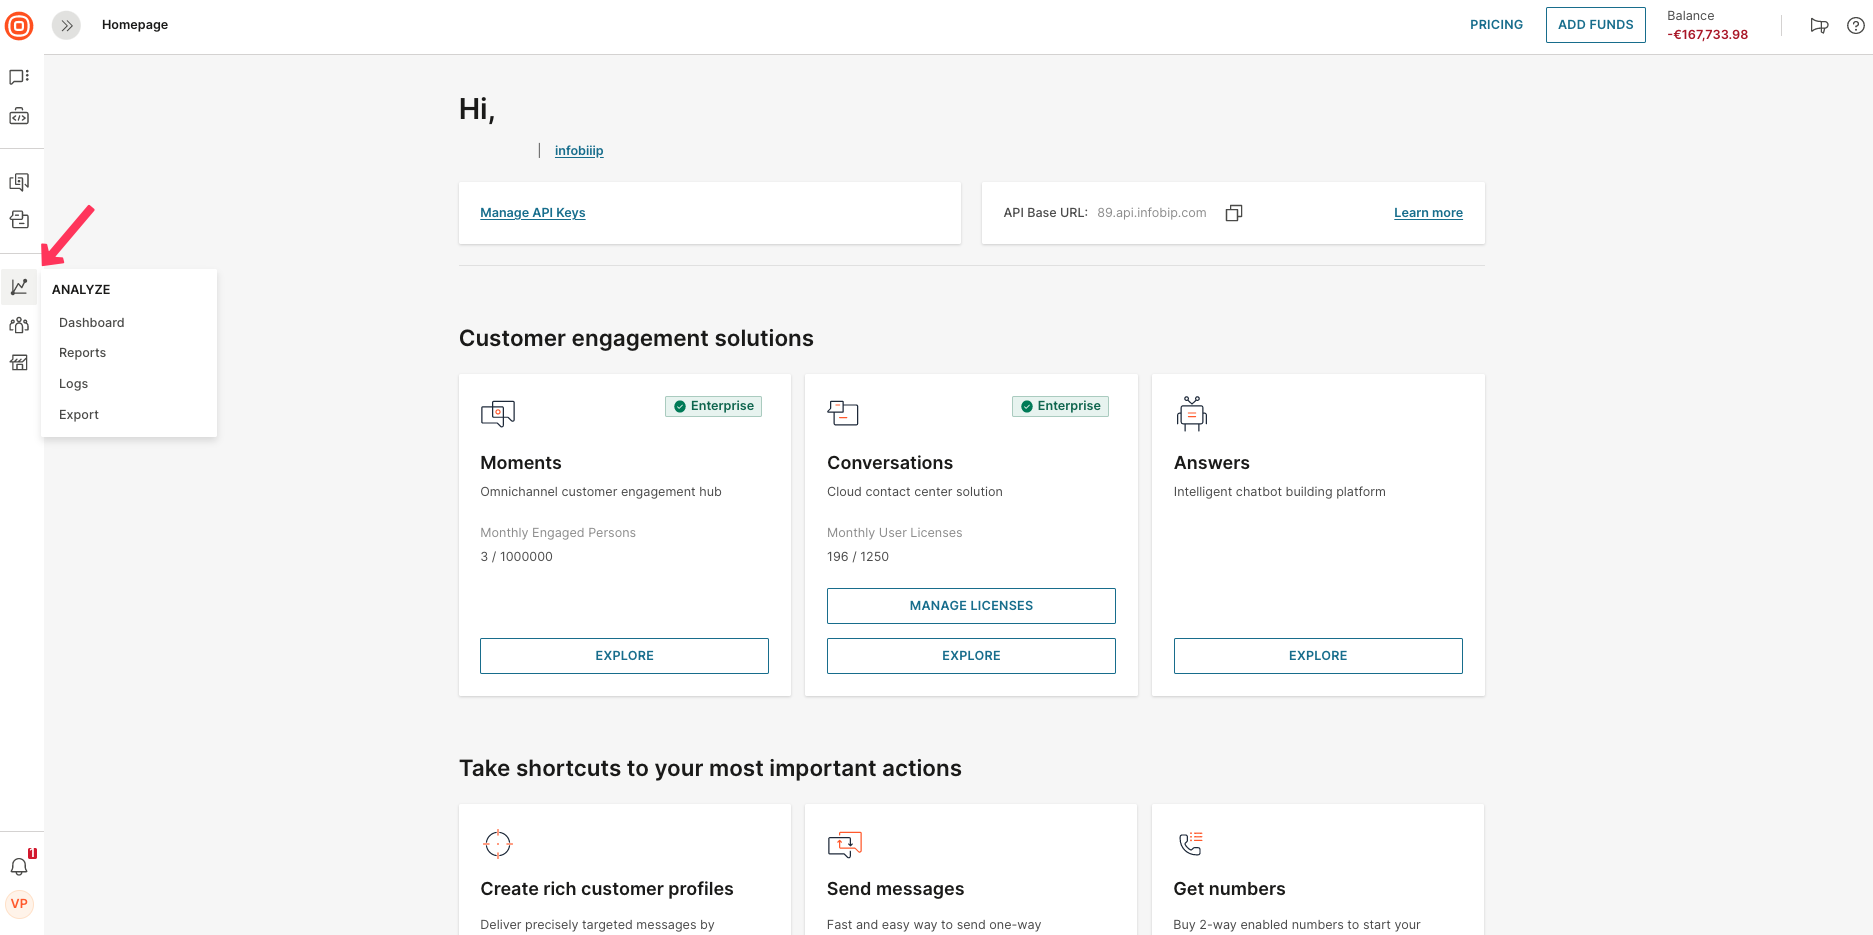Viewport: 1873px width, 935px height.
Task: Open the Exchange store icon in sidebar
Action: coord(19,363)
